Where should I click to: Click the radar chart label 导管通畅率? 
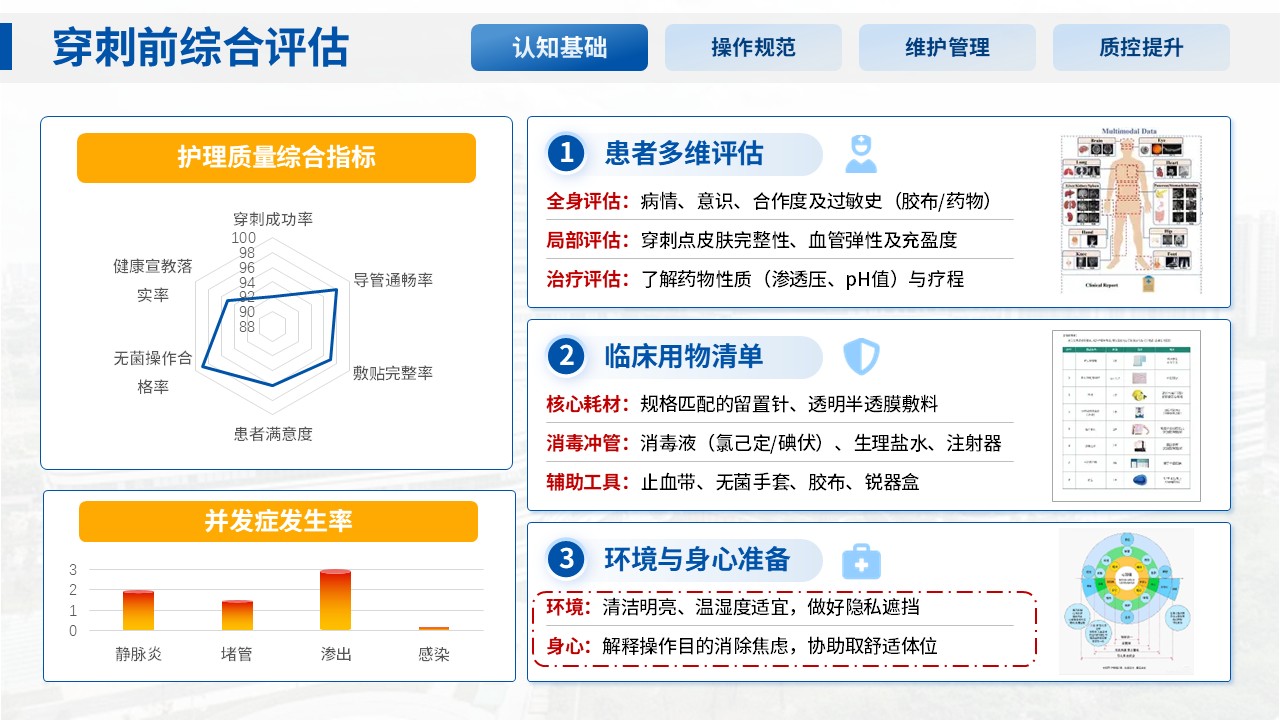pos(393,280)
